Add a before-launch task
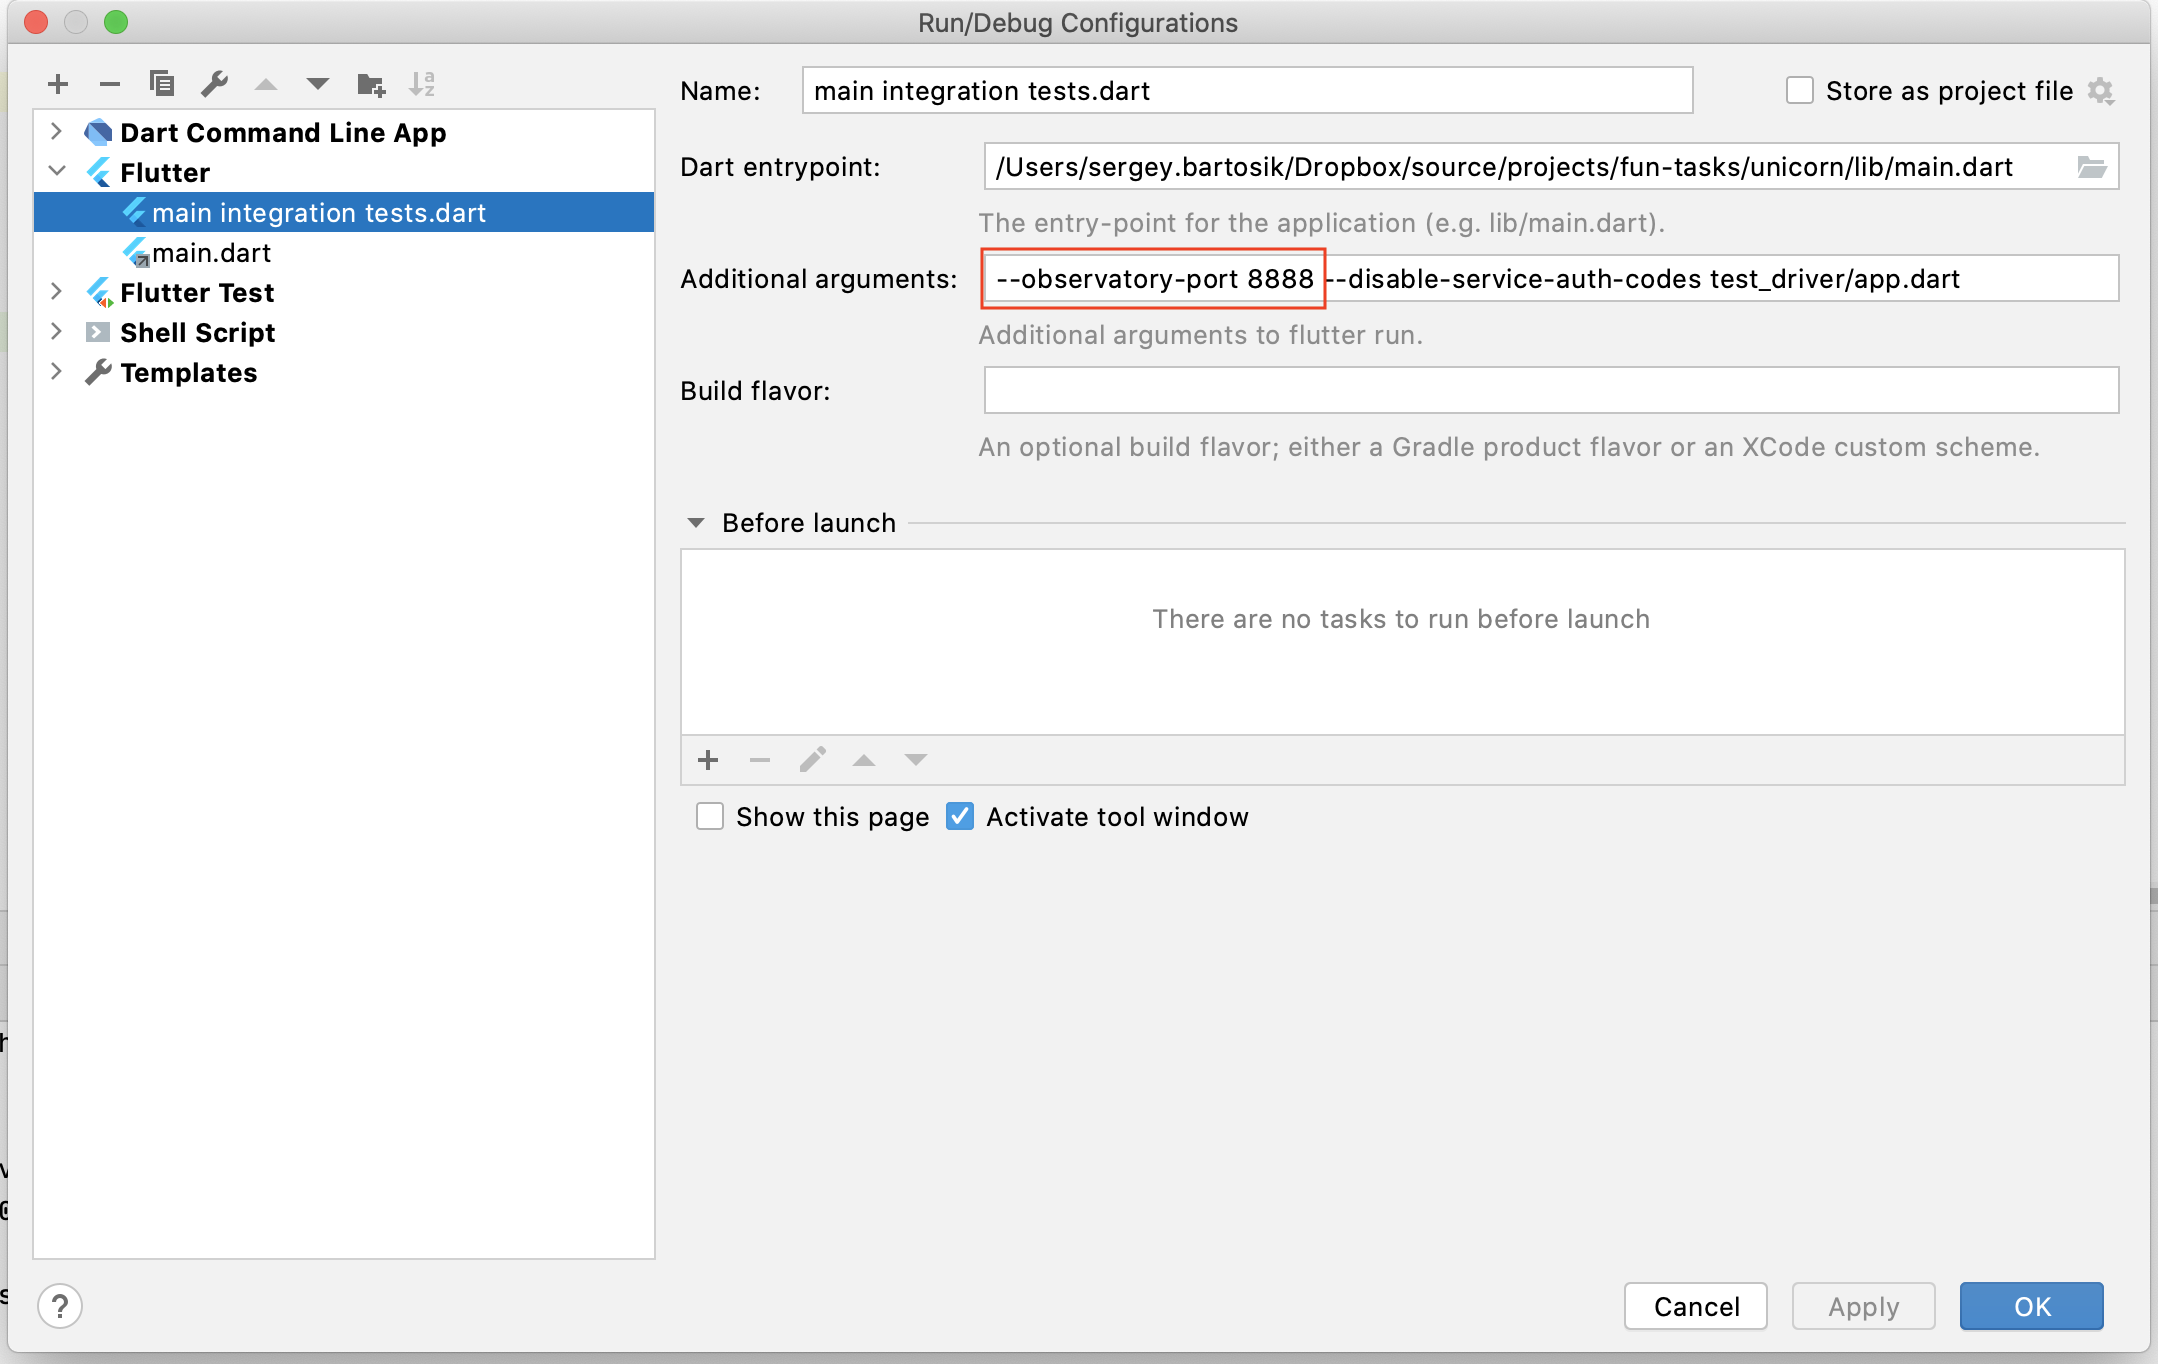This screenshot has height=1364, width=2158. coord(708,760)
